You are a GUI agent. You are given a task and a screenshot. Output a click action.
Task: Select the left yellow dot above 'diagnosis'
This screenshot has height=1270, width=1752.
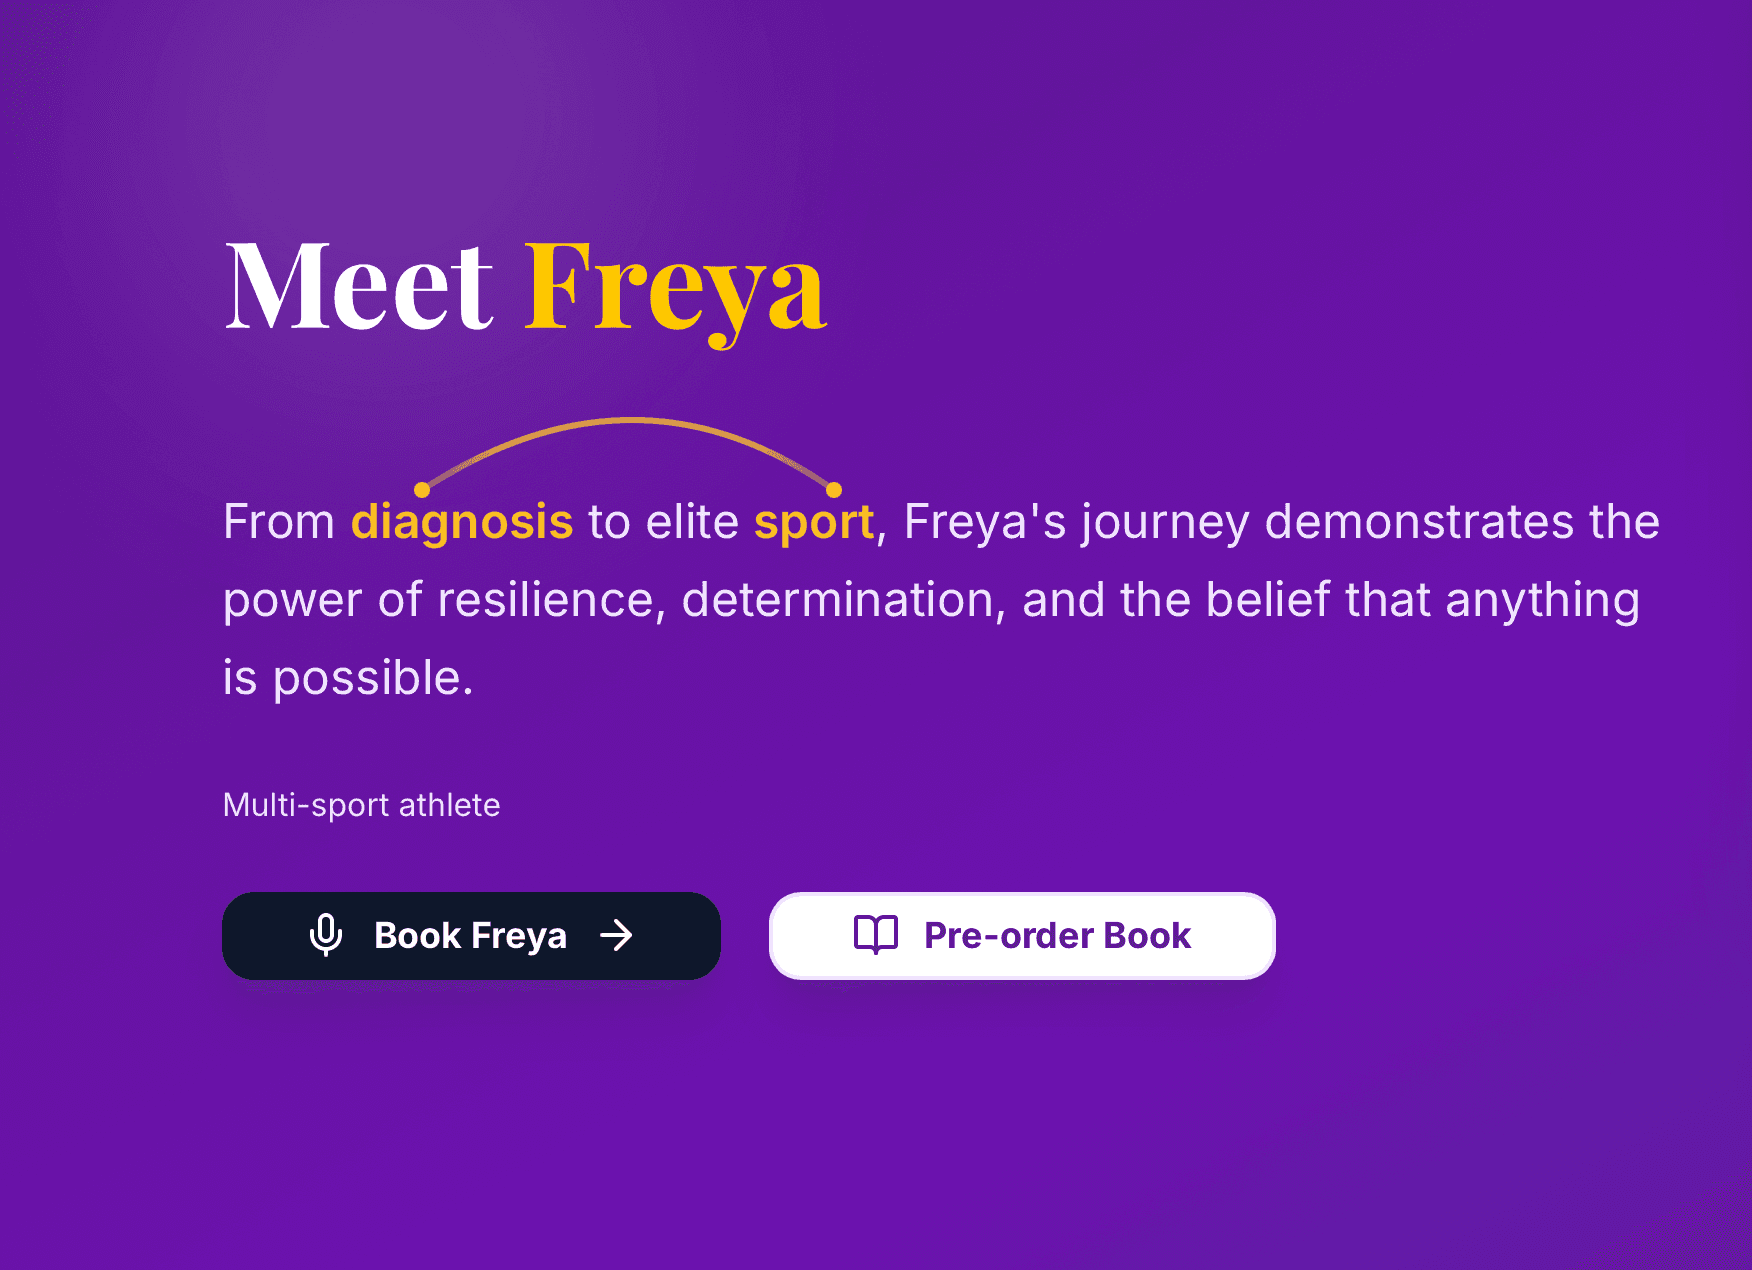(424, 489)
